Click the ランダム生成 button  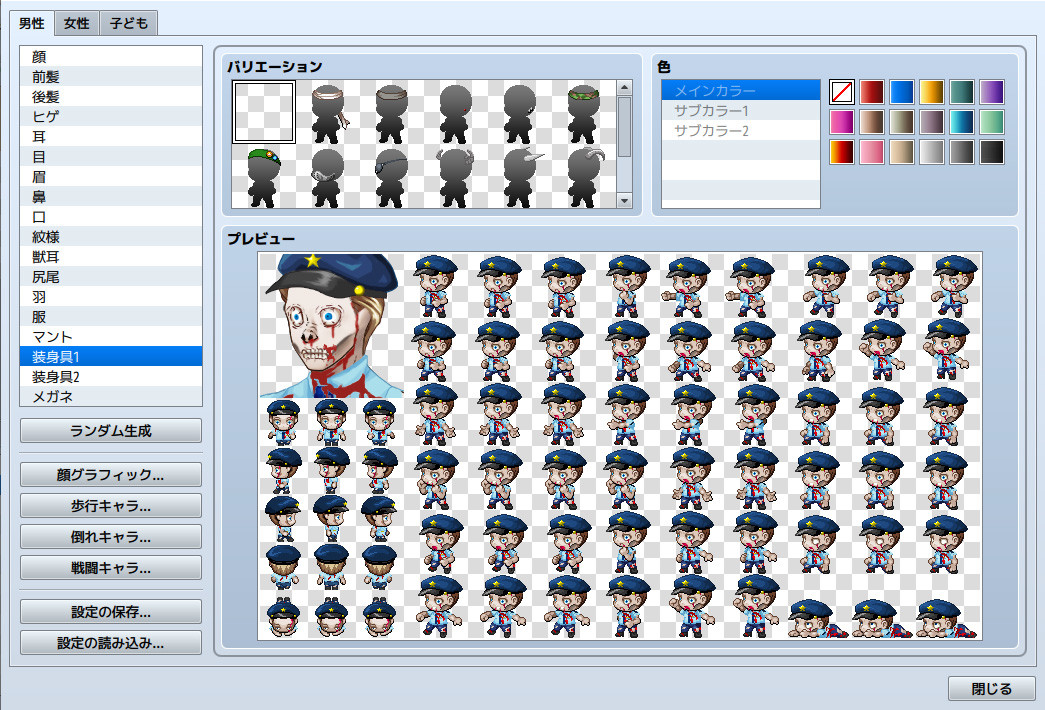[110, 430]
